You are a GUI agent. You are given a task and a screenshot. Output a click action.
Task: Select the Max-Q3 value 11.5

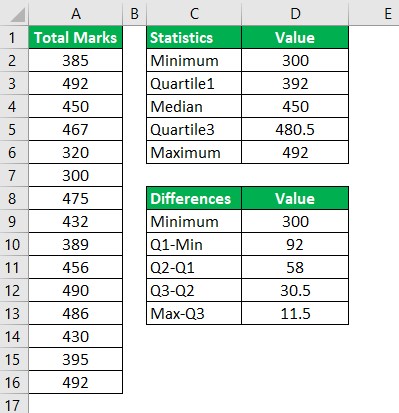click(x=295, y=313)
